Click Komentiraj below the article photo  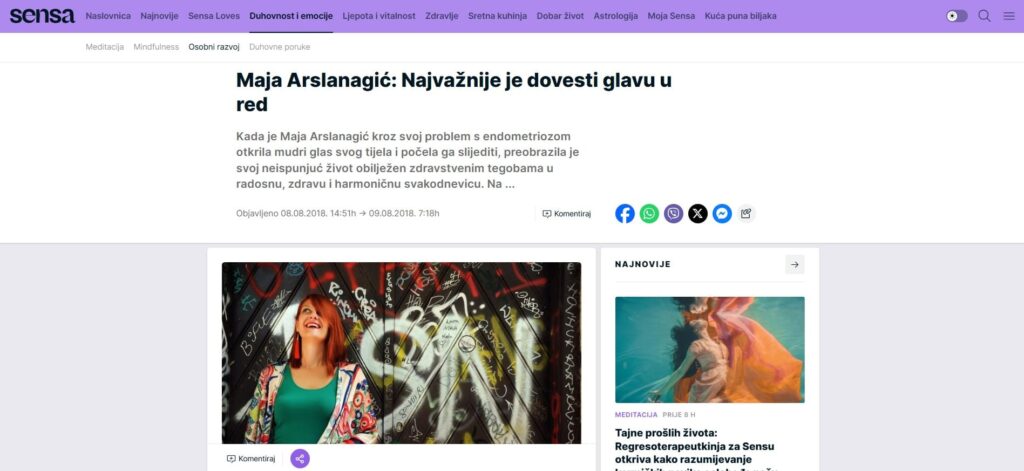(x=251, y=459)
